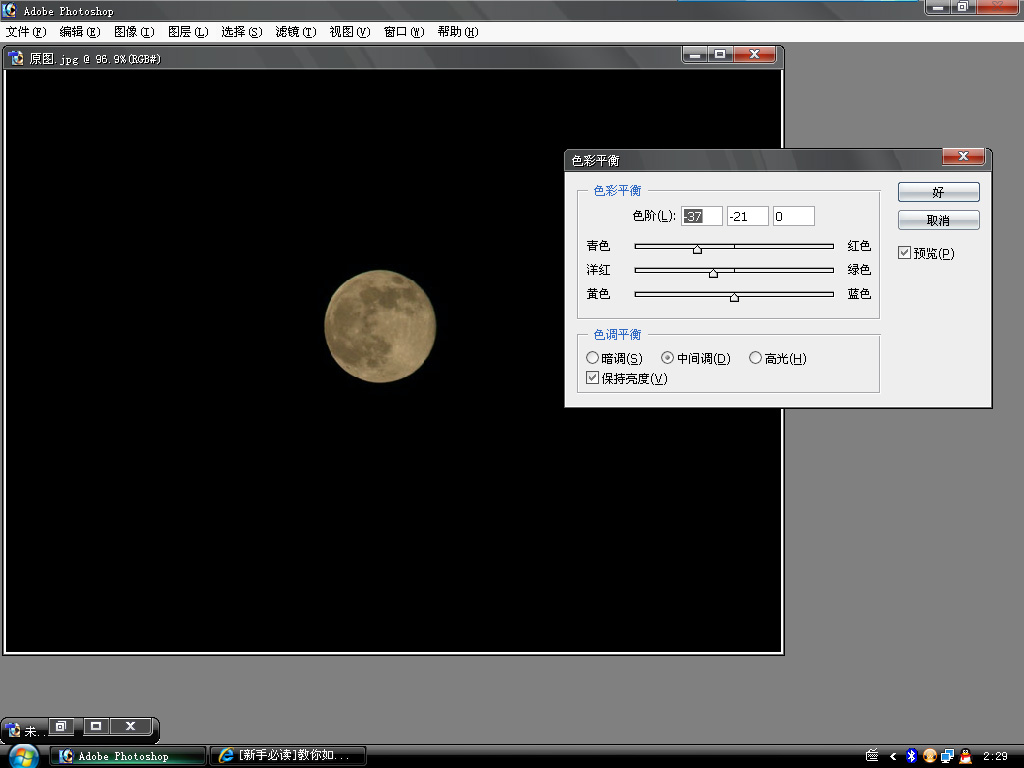
Task: Minimize the 原图.jpg document window
Action: 695,54
